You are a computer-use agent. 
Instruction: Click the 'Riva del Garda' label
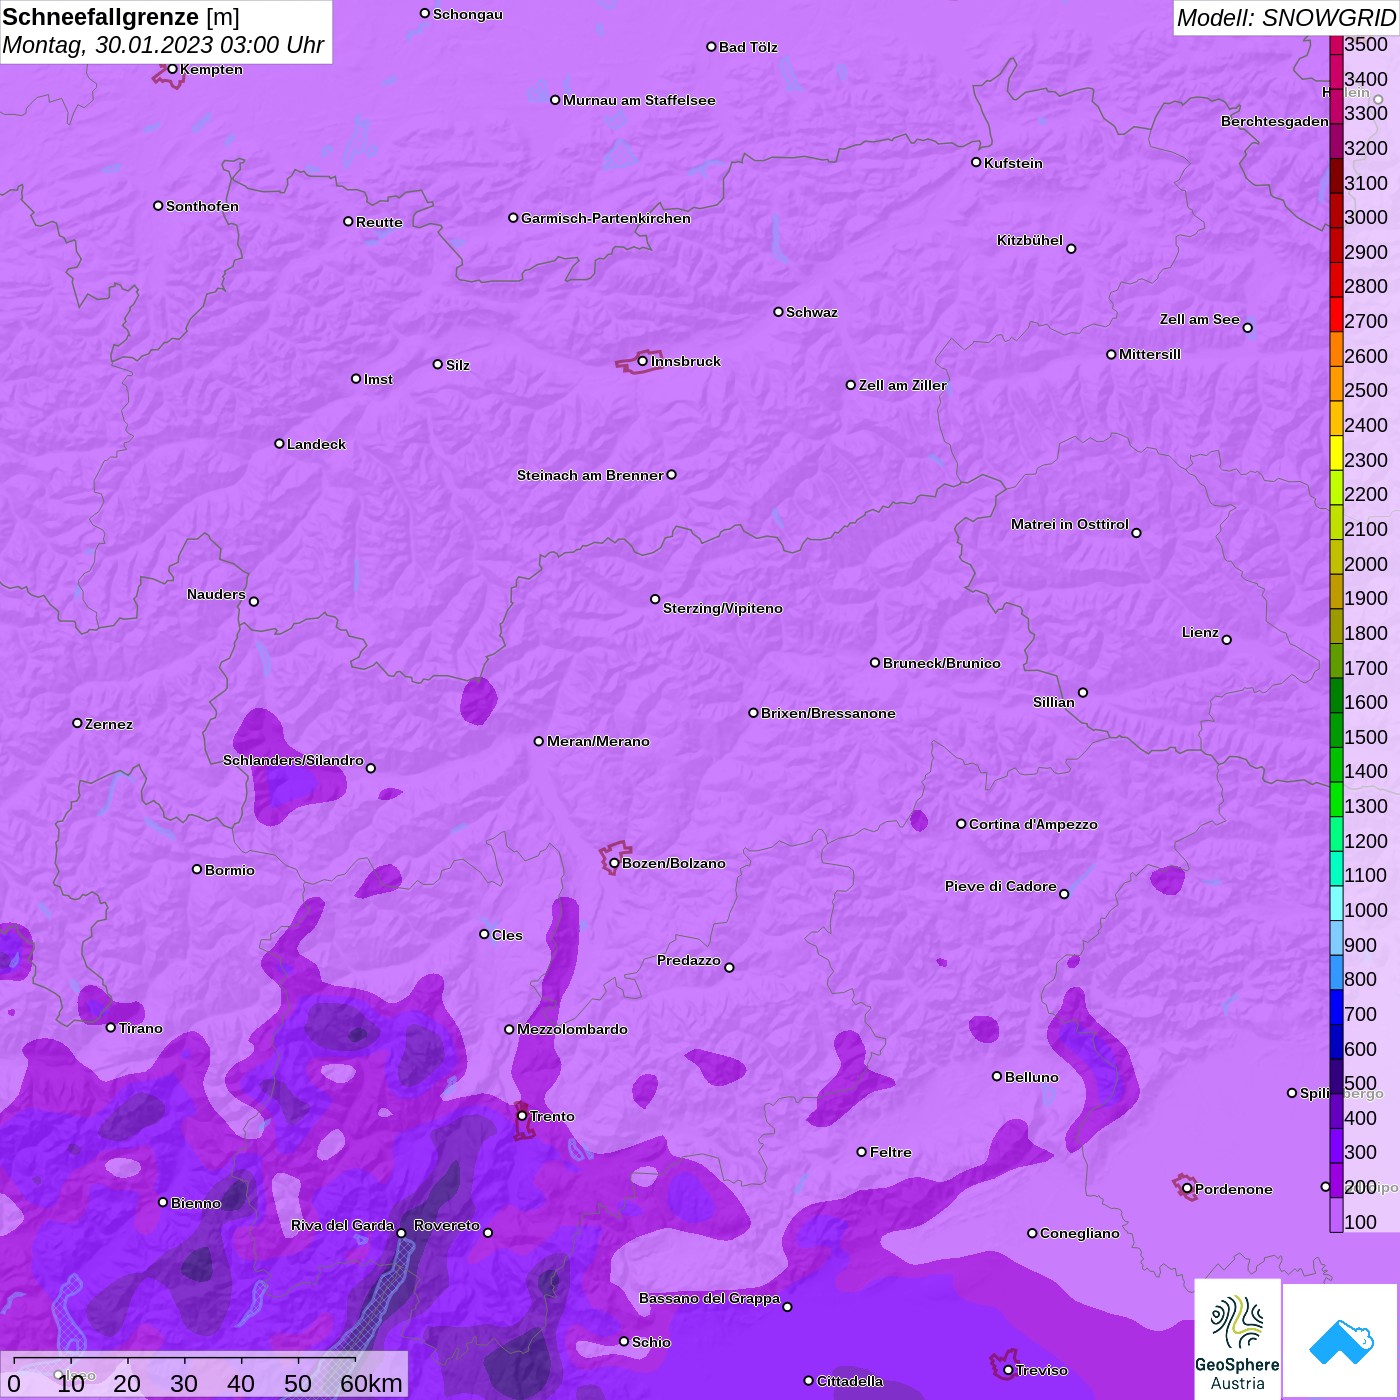point(342,1225)
